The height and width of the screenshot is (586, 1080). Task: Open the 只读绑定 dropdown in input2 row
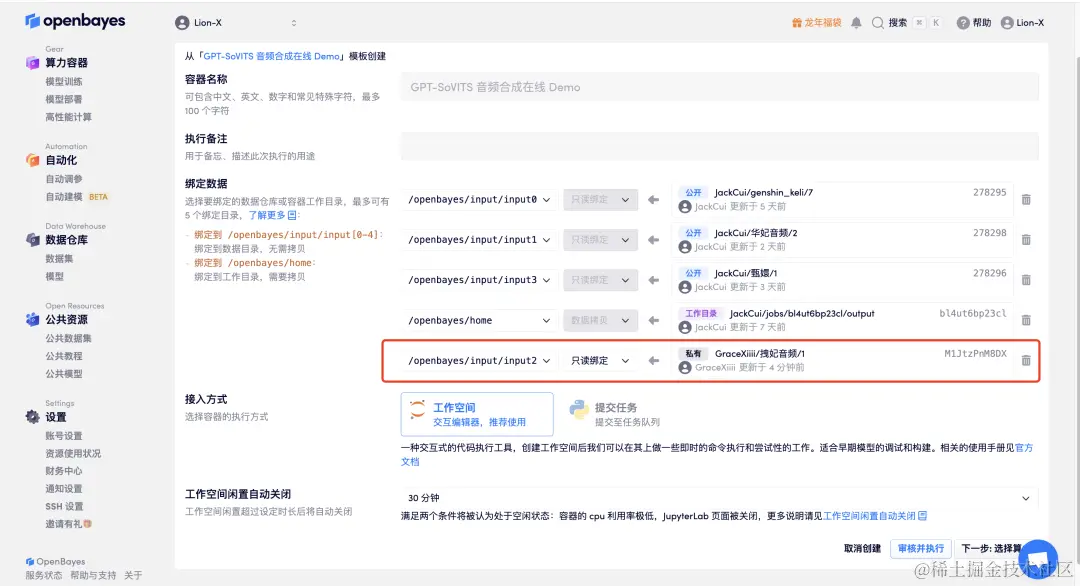[x=600, y=361]
